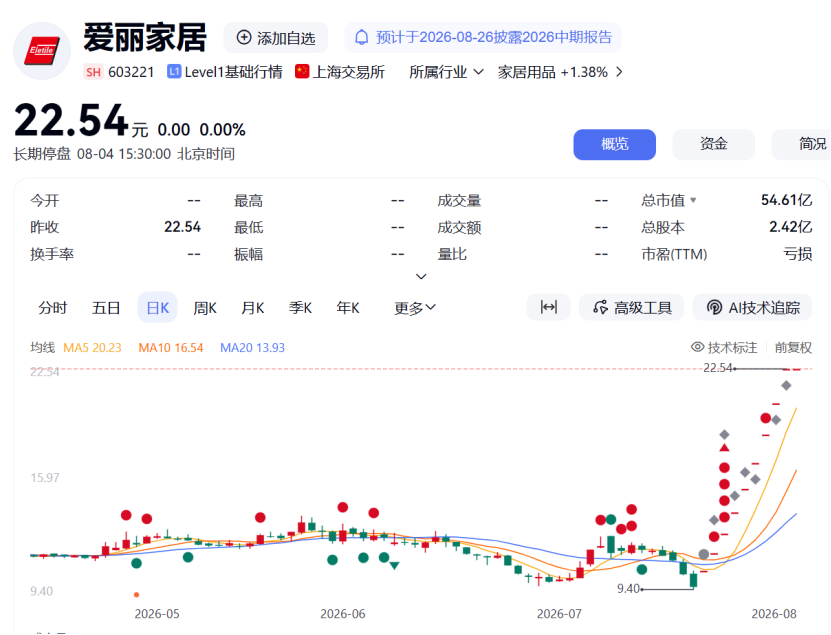Click the 高级工具 button
Image resolution: width=831 pixels, height=635 pixels.
pyautogui.click(x=631, y=307)
